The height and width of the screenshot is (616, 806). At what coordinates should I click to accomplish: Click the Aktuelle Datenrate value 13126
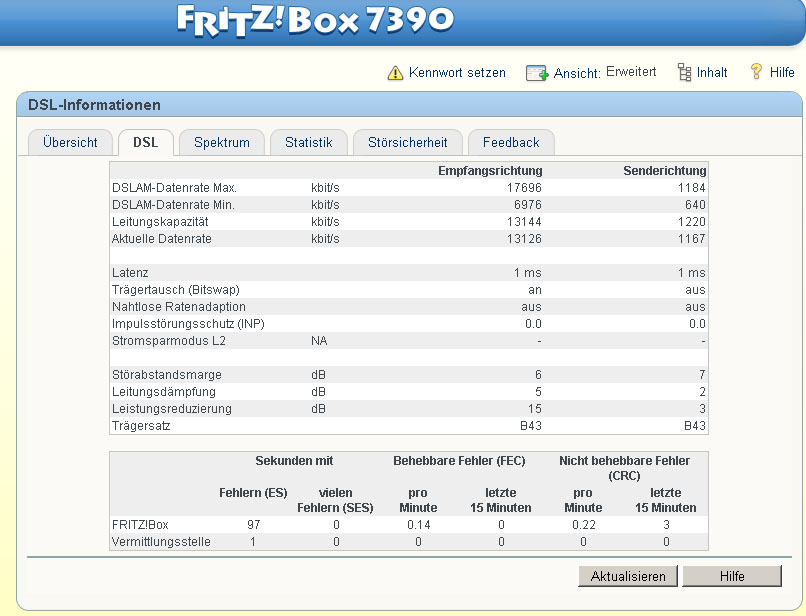(x=524, y=239)
